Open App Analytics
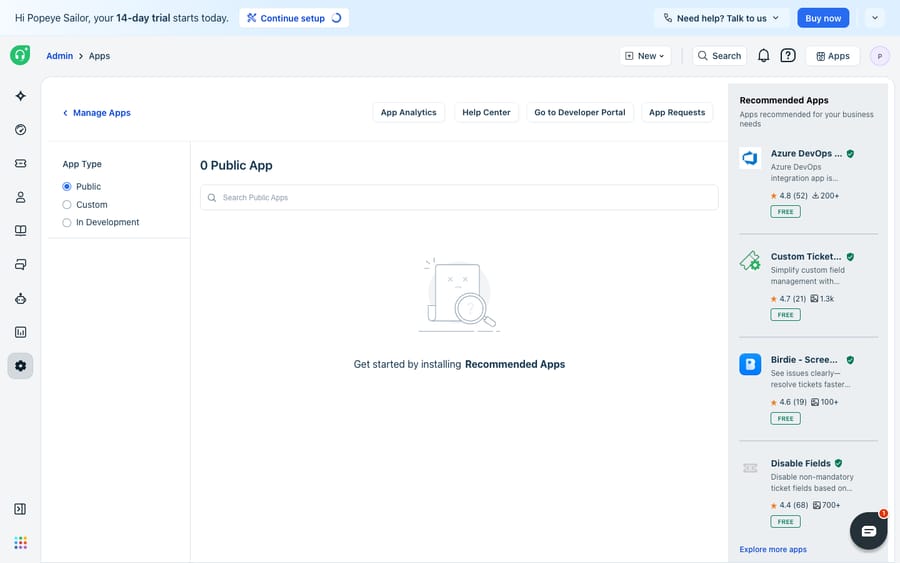 (x=409, y=112)
